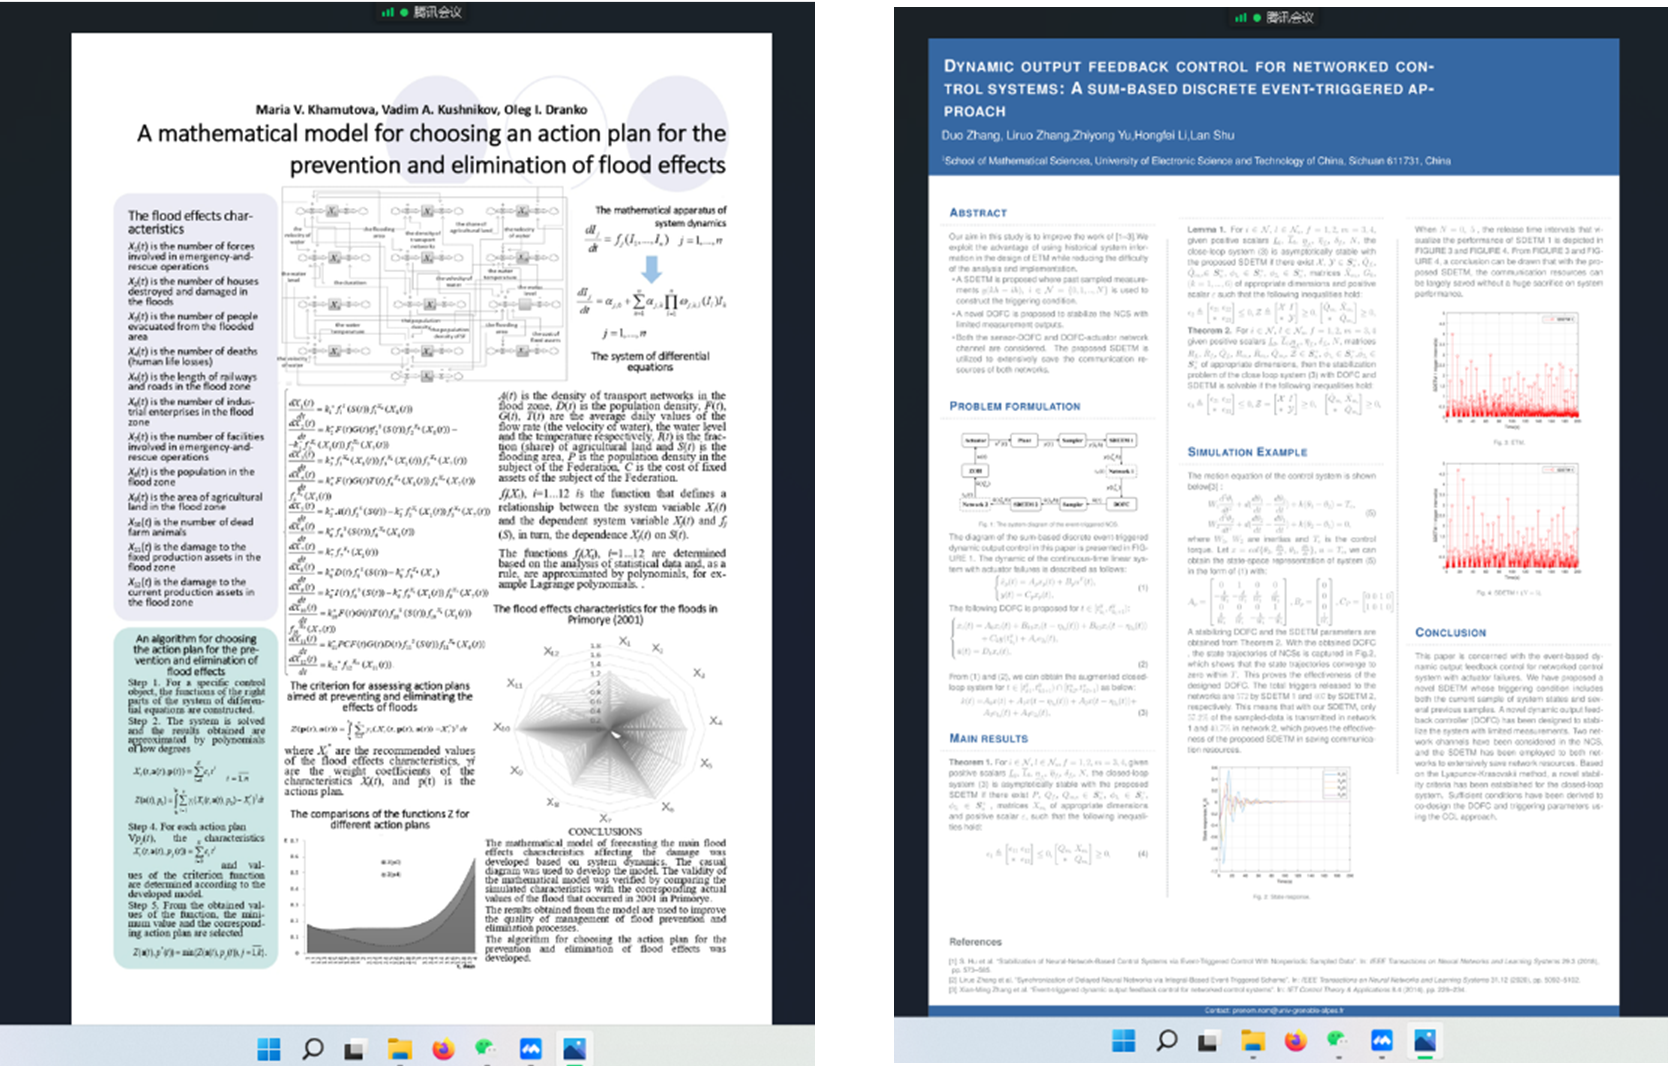Open Windows Start menu in left taskbar
Image resolution: width=1668 pixels, height=1066 pixels.
tap(269, 1049)
